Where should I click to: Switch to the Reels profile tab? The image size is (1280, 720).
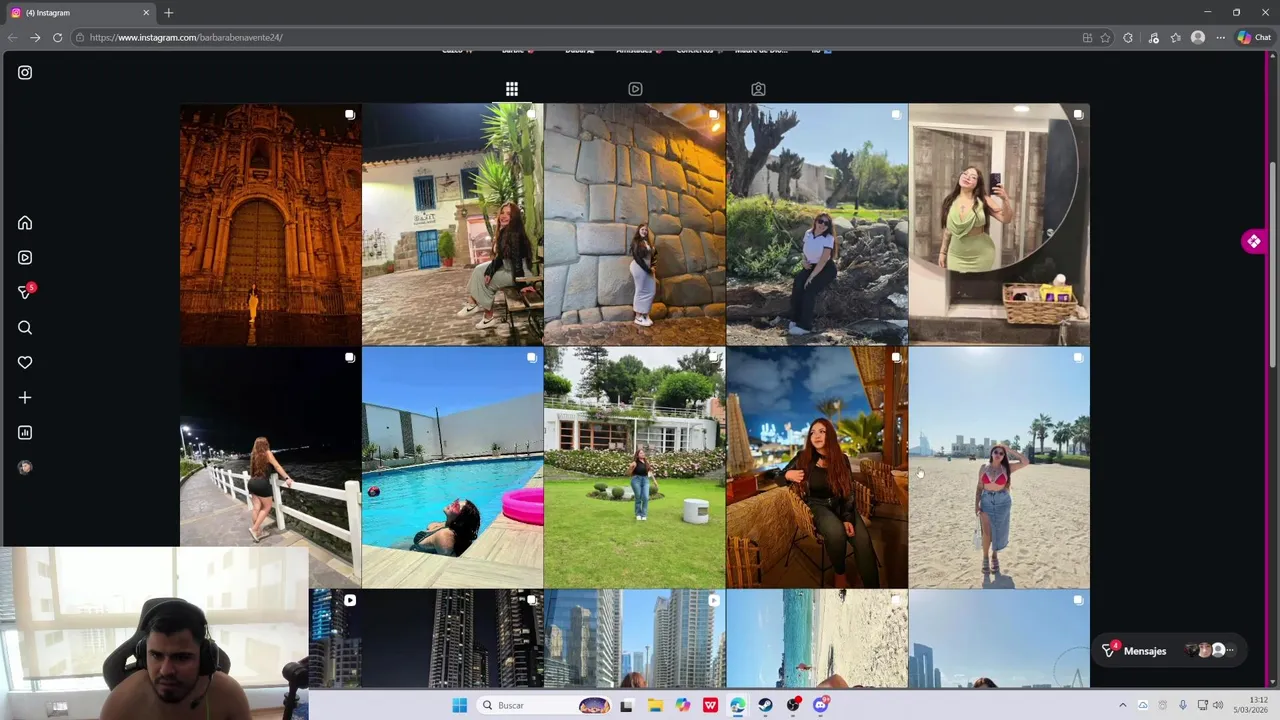(635, 89)
